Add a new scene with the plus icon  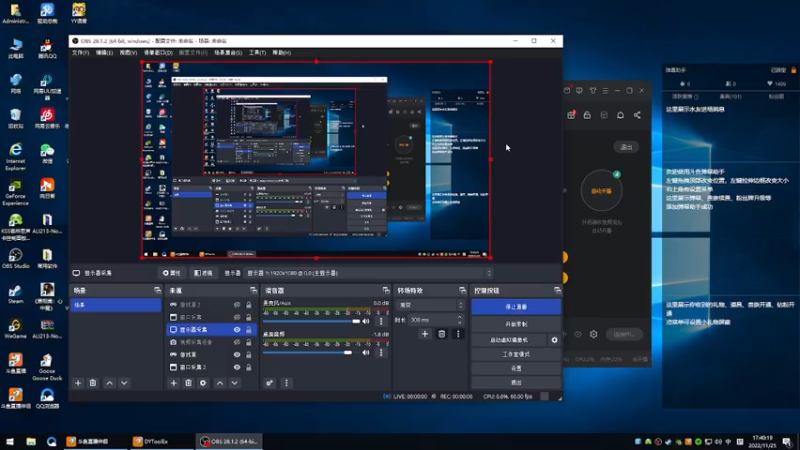[x=78, y=383]
